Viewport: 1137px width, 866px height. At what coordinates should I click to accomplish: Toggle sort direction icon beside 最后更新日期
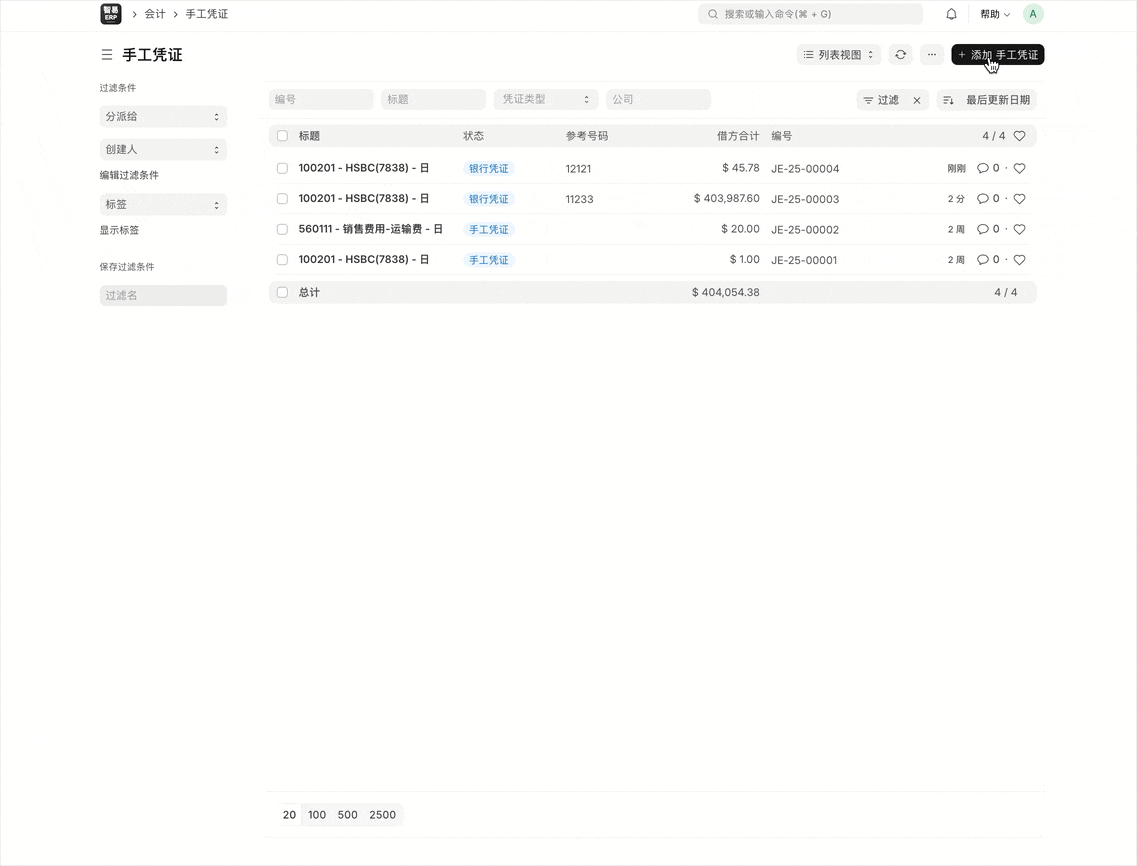click(948, 100)
